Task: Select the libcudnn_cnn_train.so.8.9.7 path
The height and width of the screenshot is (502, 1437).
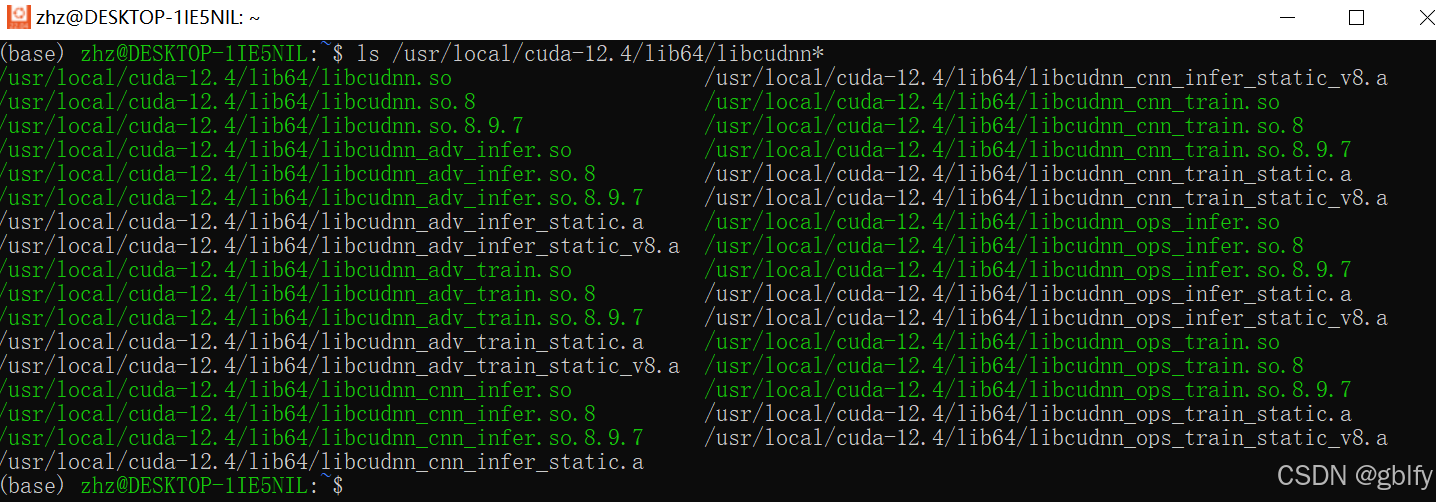Action: pos(1028,150)
